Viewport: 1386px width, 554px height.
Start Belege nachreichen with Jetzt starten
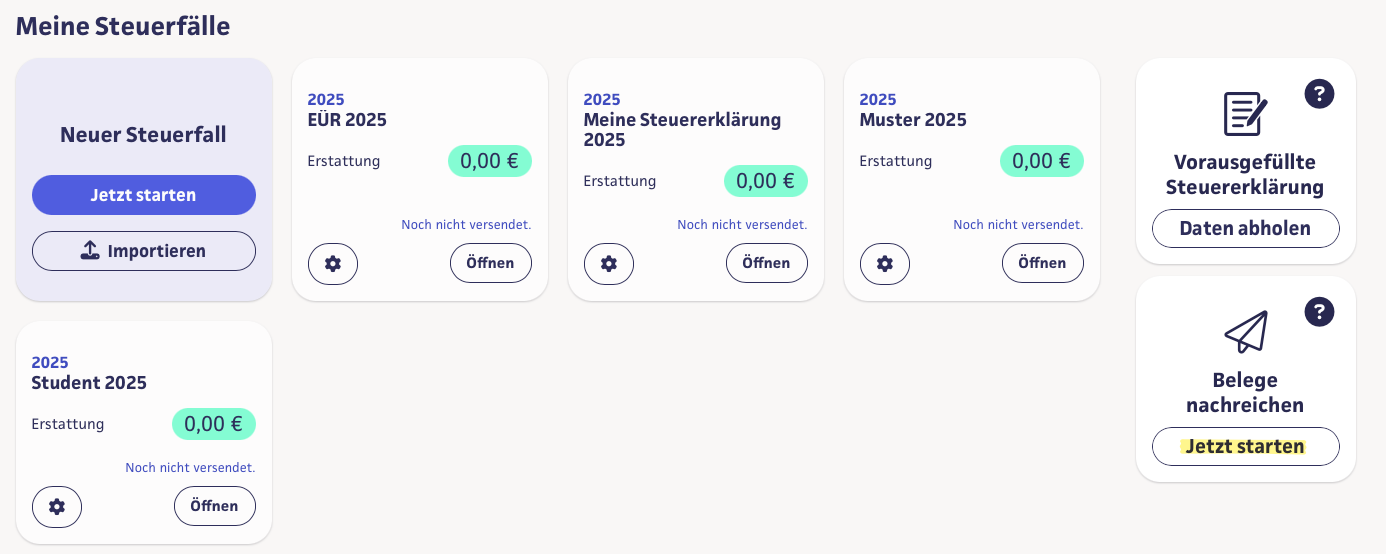point(1245,447)
